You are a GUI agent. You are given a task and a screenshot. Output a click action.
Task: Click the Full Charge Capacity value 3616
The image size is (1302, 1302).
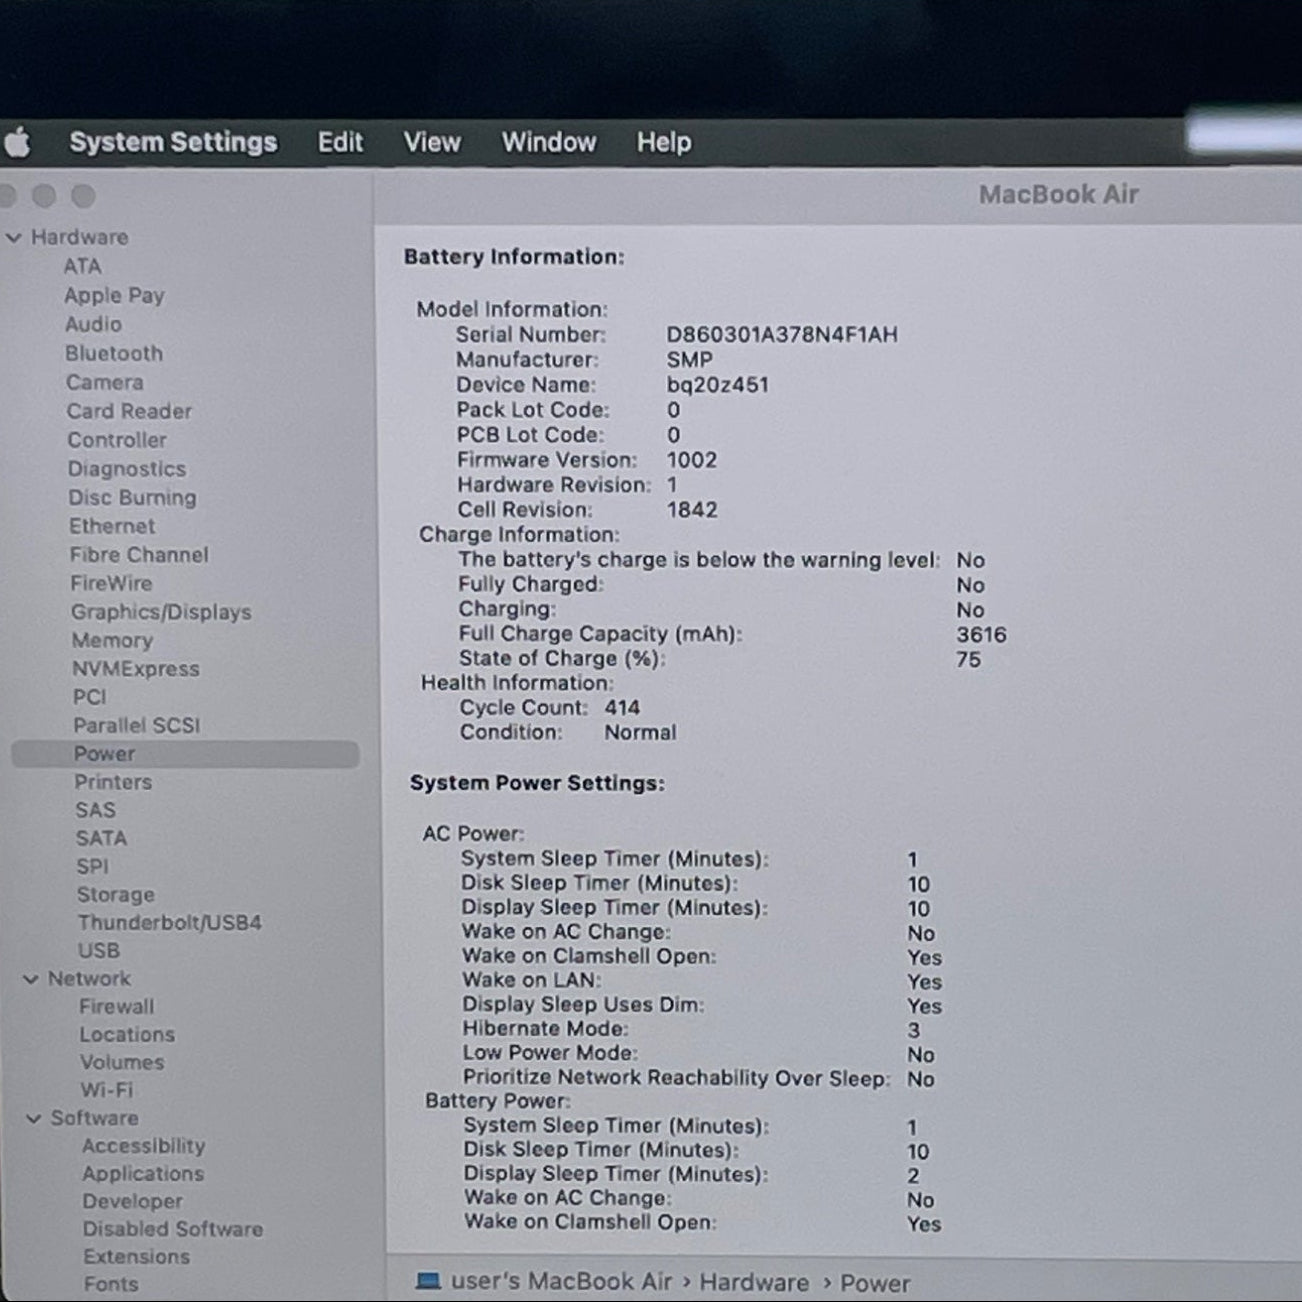click(981, 635)
